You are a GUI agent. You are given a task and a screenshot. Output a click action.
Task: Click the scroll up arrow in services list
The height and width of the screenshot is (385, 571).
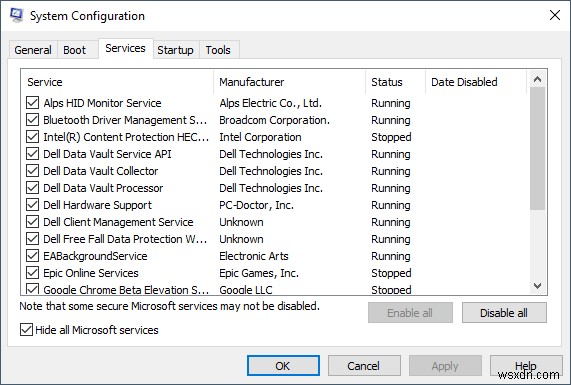tap(537, 79)
